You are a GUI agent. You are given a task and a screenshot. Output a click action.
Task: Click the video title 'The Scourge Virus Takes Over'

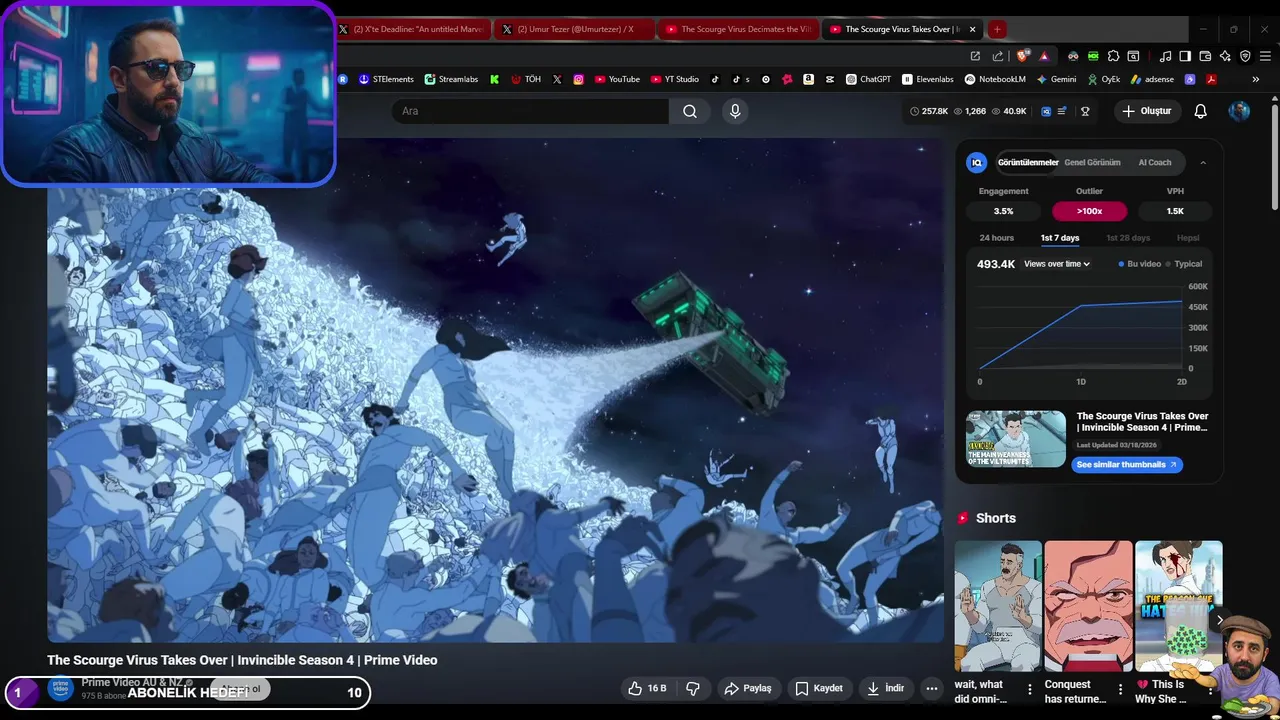(242, 660)
